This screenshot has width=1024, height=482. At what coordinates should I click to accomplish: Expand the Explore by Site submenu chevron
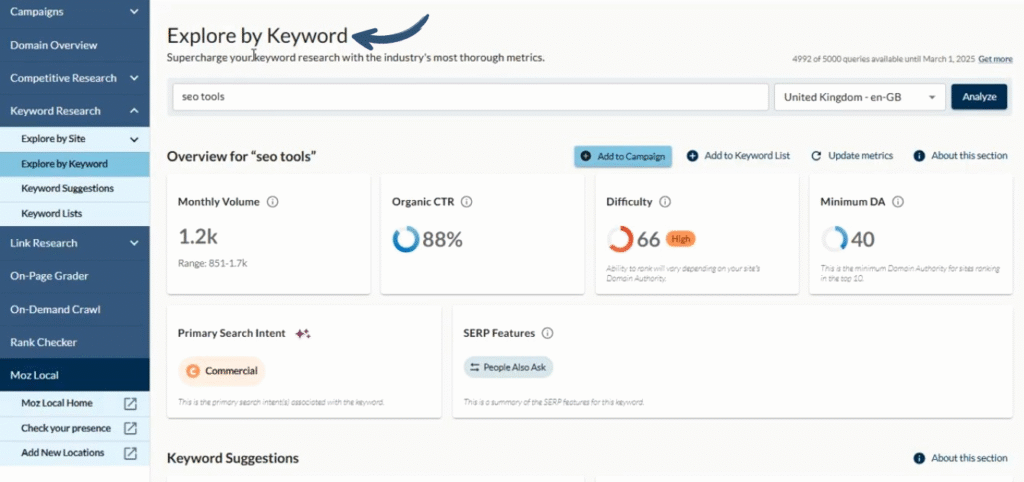click(x=134, y=139)
